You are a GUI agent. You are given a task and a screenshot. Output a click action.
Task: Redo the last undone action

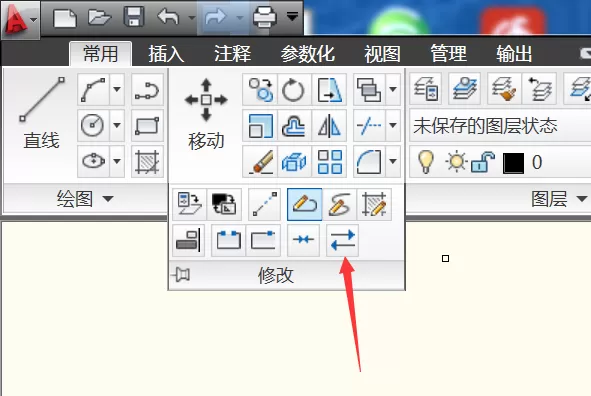pyautogui.click(x=215, y=17)
